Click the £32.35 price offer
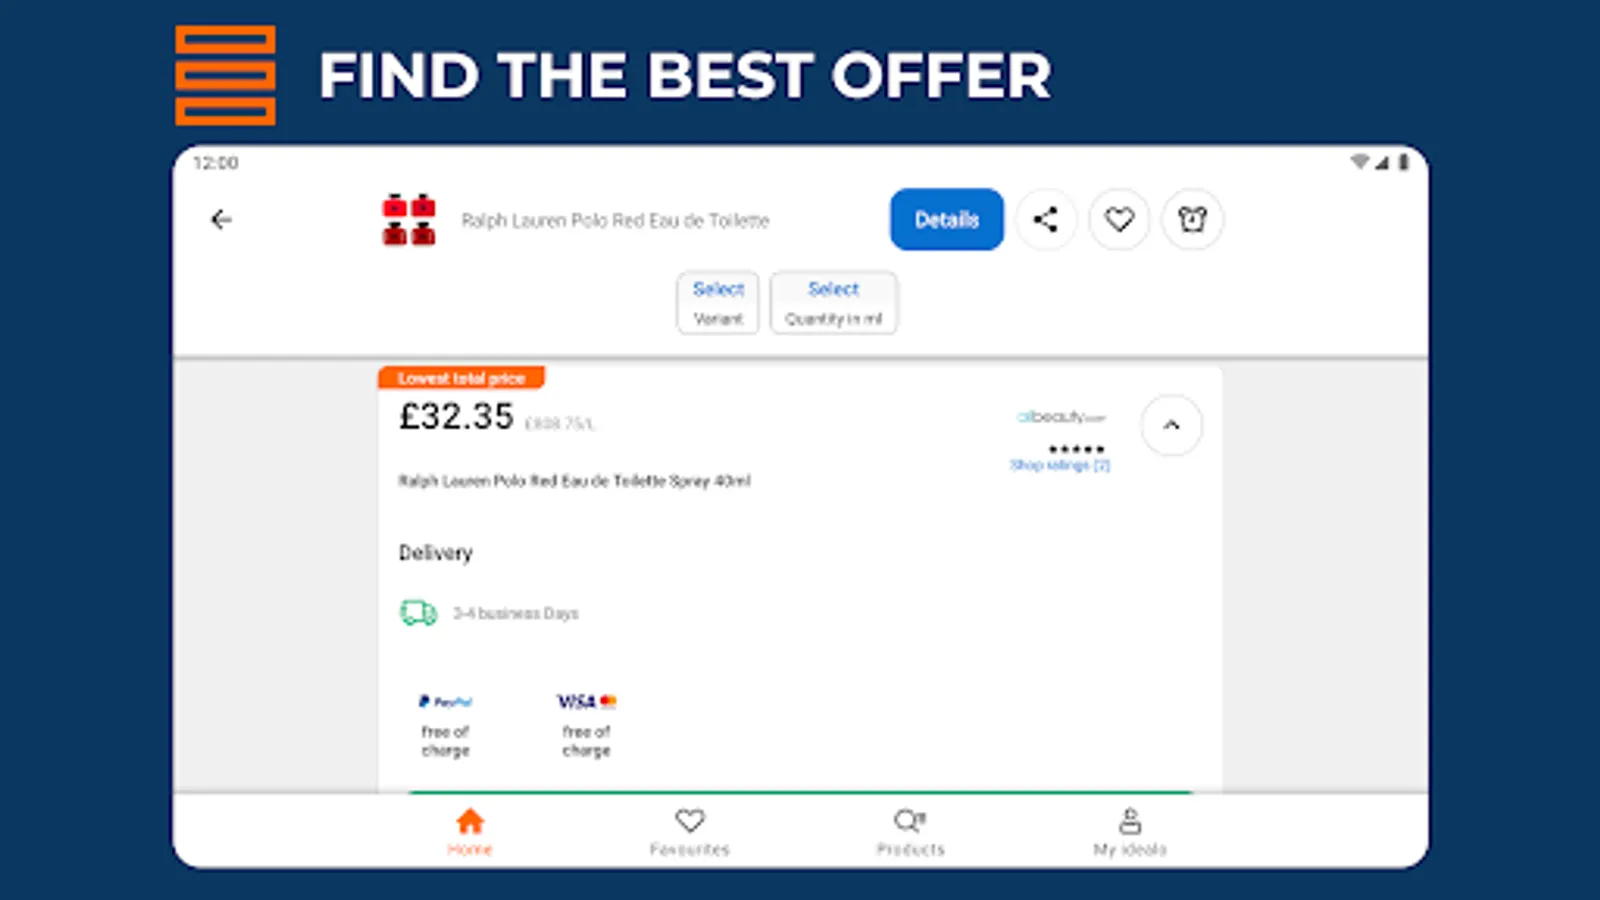Viewport: 1600px width, 900px height. pos(456,416)
